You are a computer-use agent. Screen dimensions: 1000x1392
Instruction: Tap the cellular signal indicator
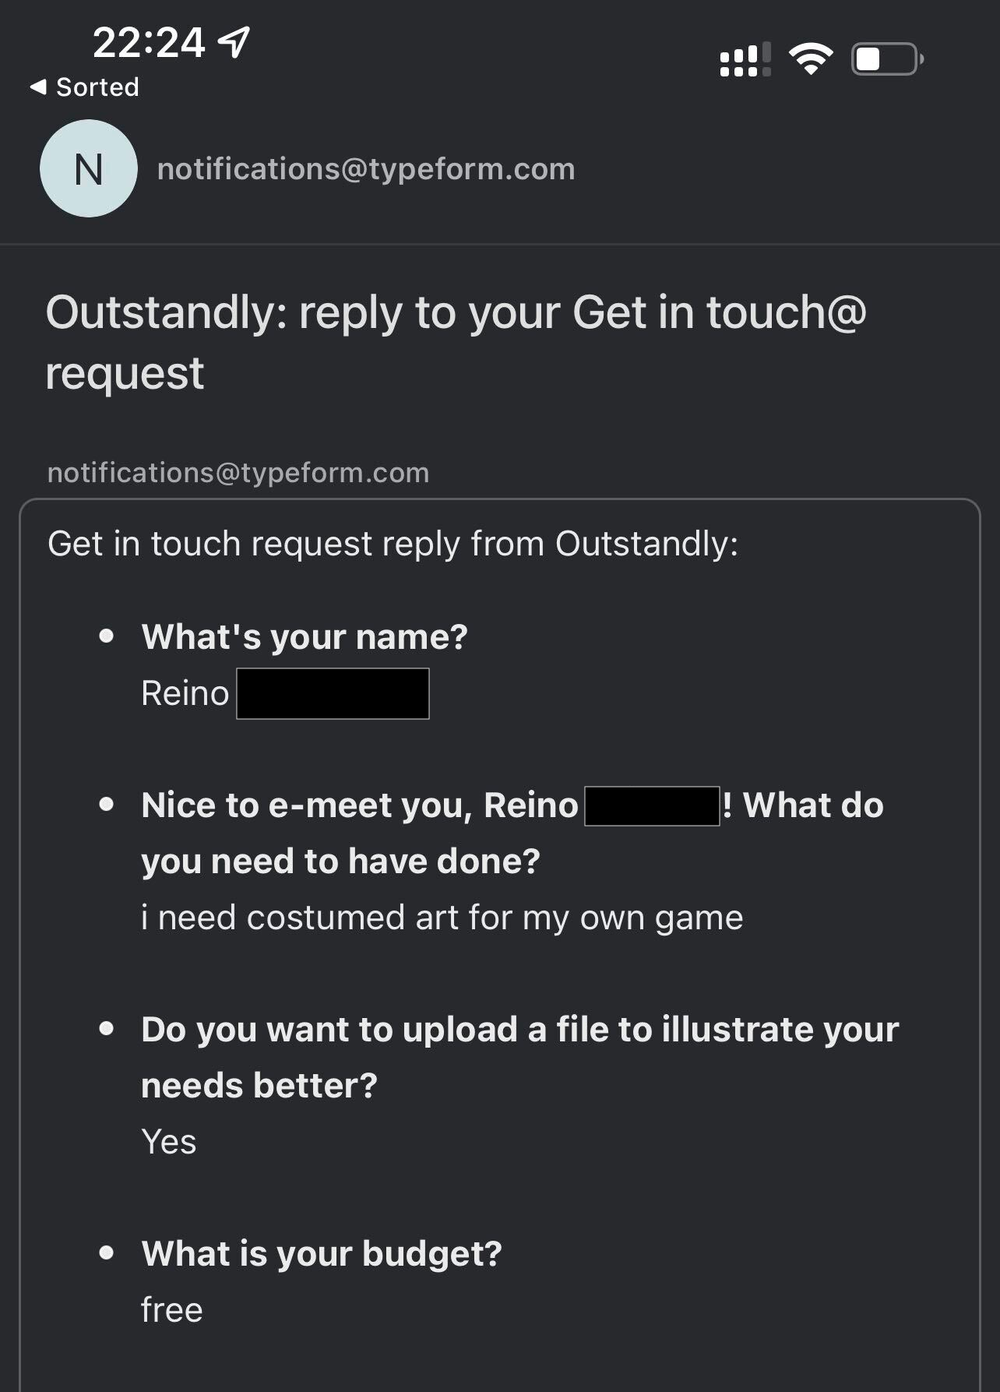(745, 60)
